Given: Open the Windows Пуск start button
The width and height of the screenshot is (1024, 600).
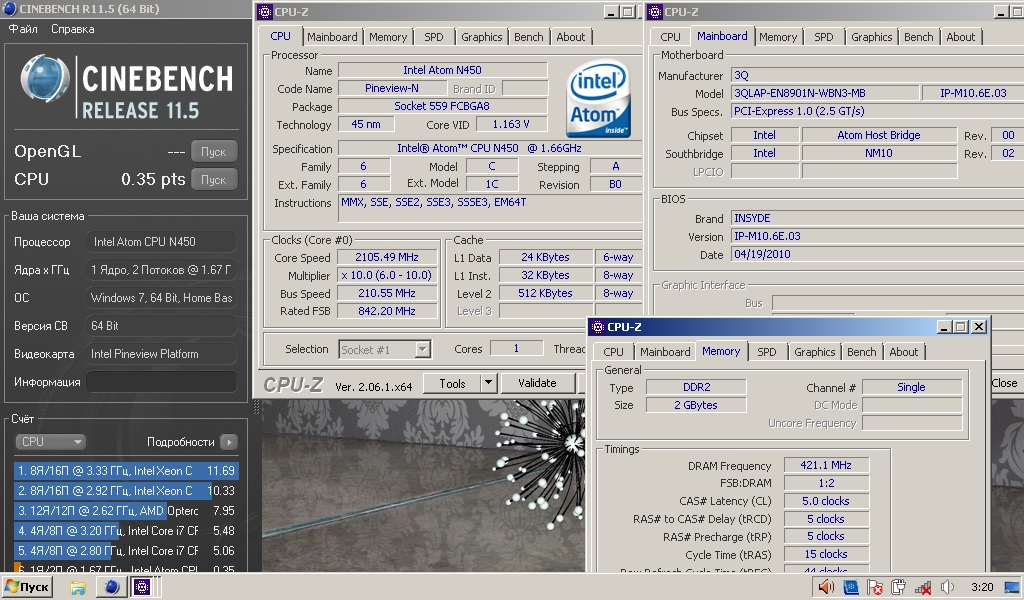Looking at the screenshot, I should [27, 587].
